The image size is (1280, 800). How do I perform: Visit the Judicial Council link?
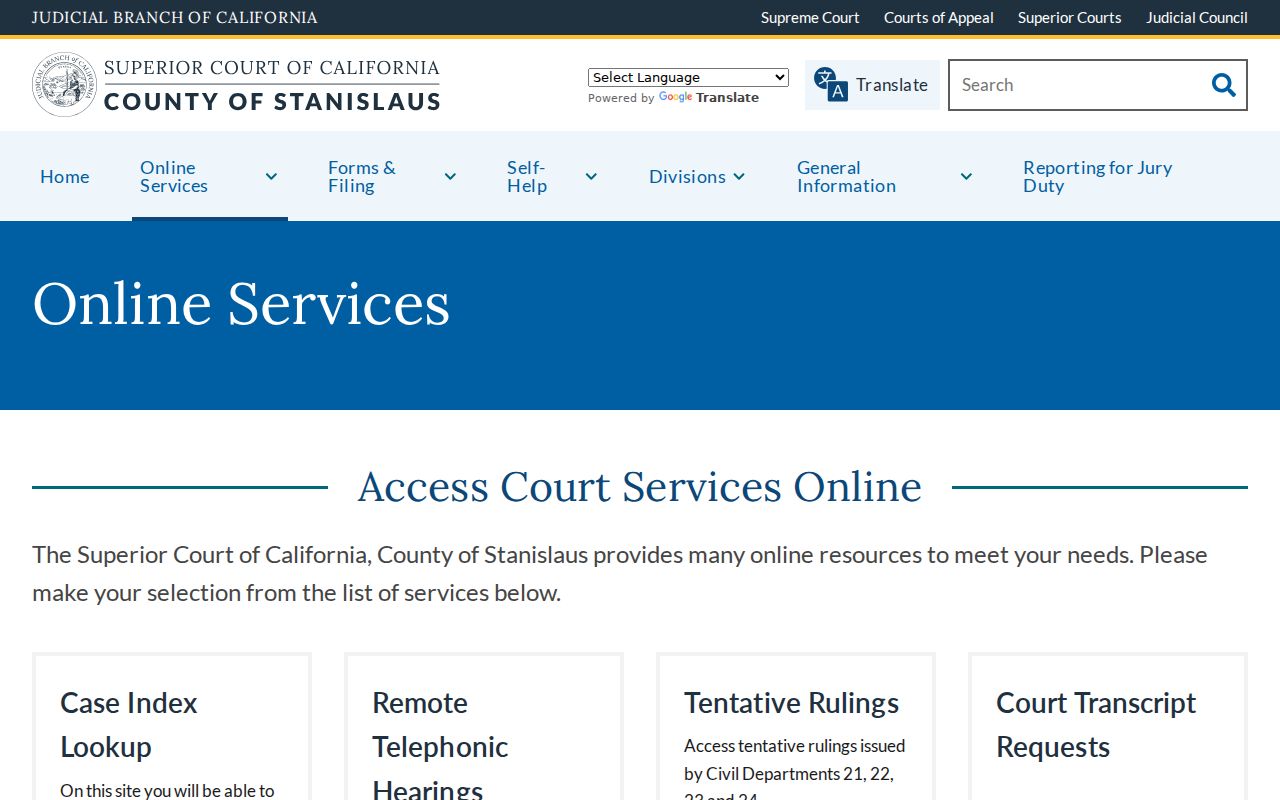(1197, 18)
